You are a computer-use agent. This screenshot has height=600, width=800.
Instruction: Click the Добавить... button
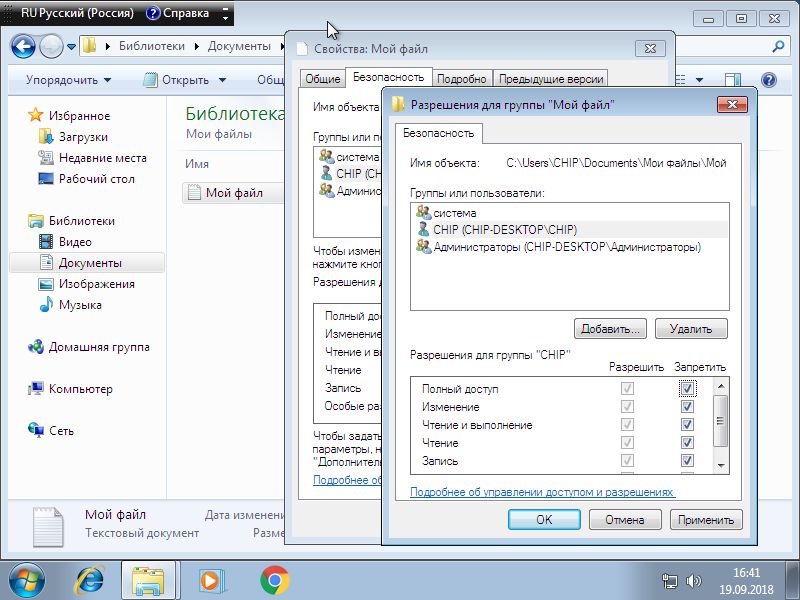(610, 329)
